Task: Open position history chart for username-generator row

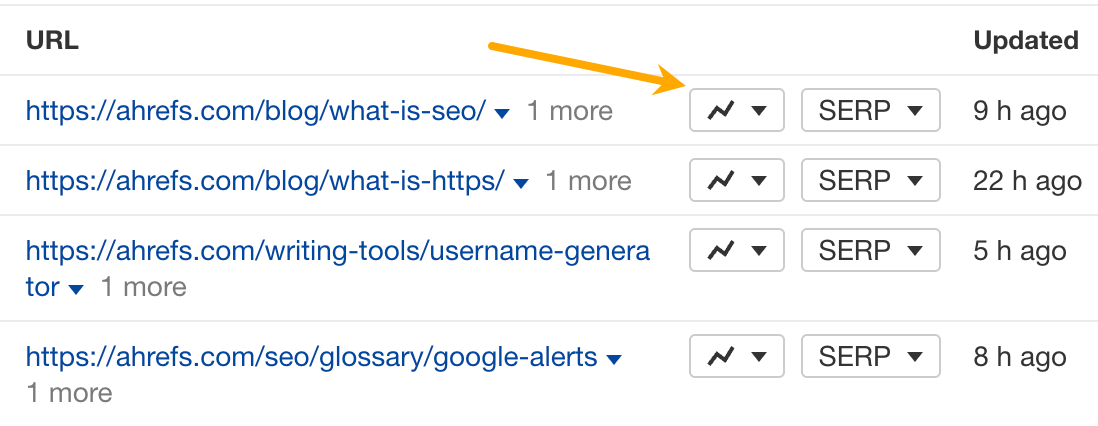Action: tap(736, 251)
